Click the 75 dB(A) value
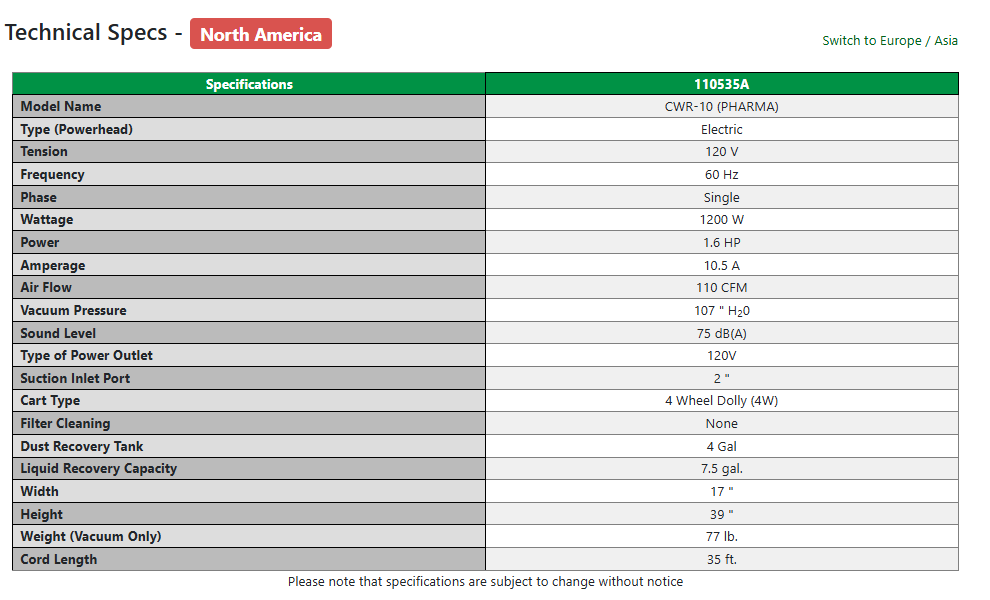Image resolution: width=990 pixels, height=600 pixels. click(722, 333)
